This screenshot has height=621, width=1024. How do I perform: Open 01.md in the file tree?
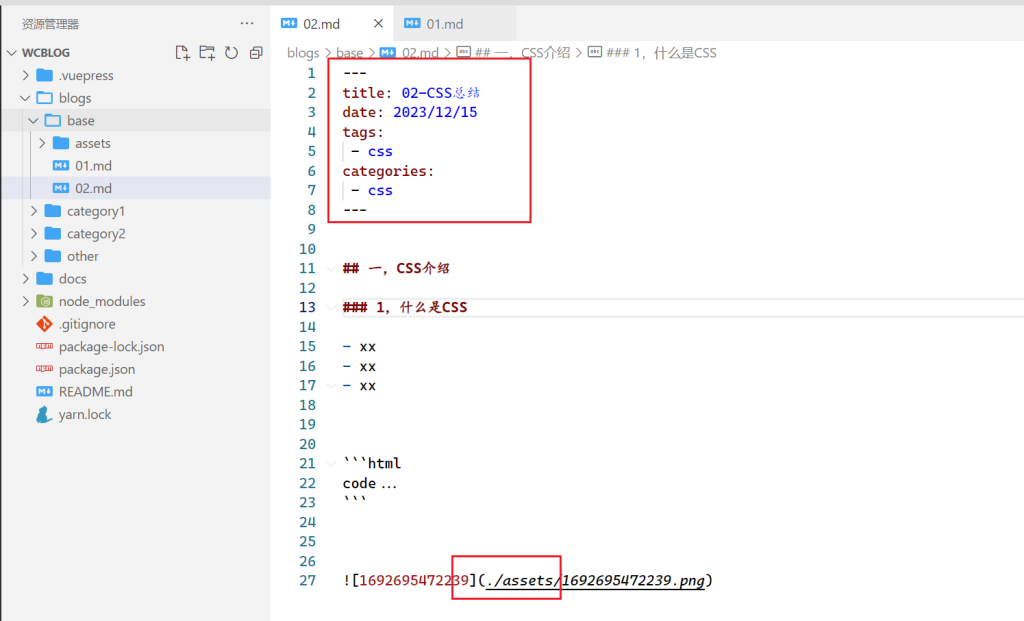coord(93,166)
